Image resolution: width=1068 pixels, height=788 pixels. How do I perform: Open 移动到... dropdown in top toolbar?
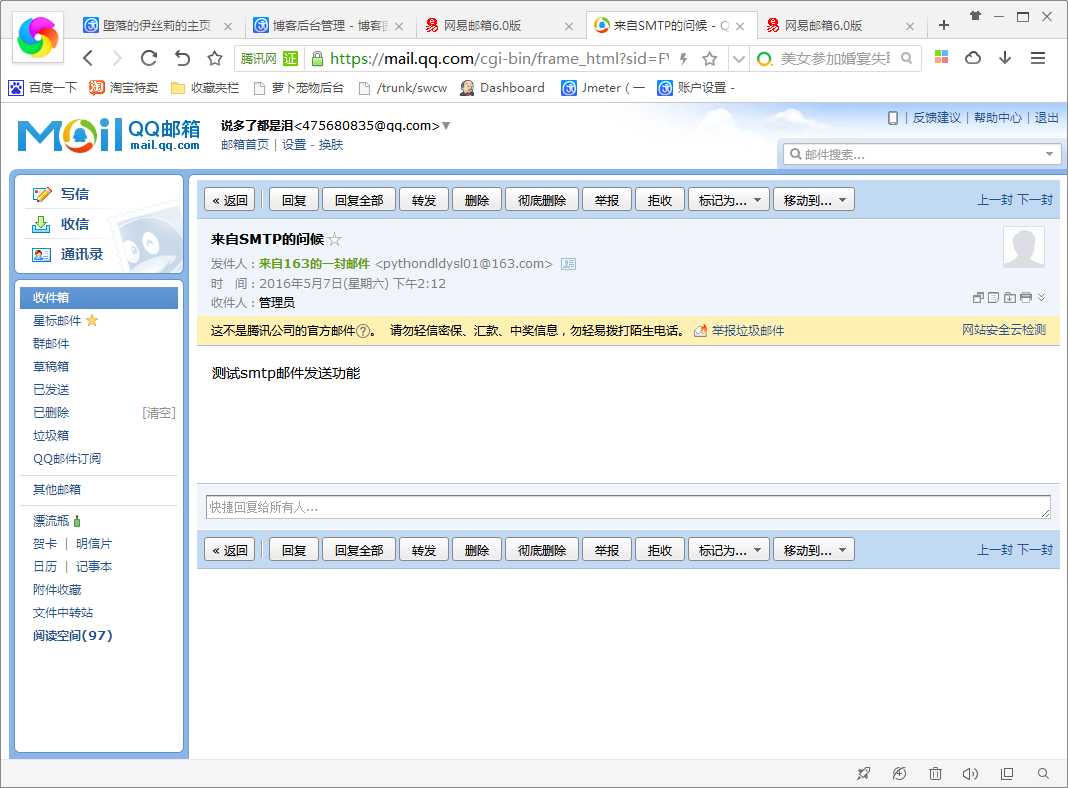click(814, 200)
